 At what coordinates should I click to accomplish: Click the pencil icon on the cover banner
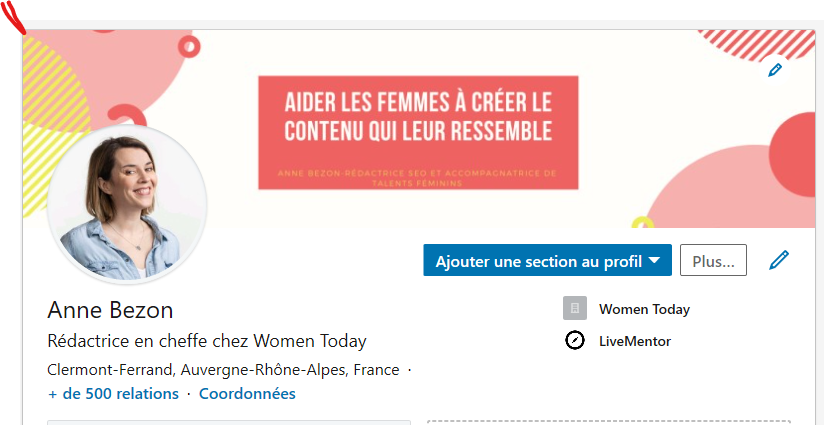[x=774, y=70]
